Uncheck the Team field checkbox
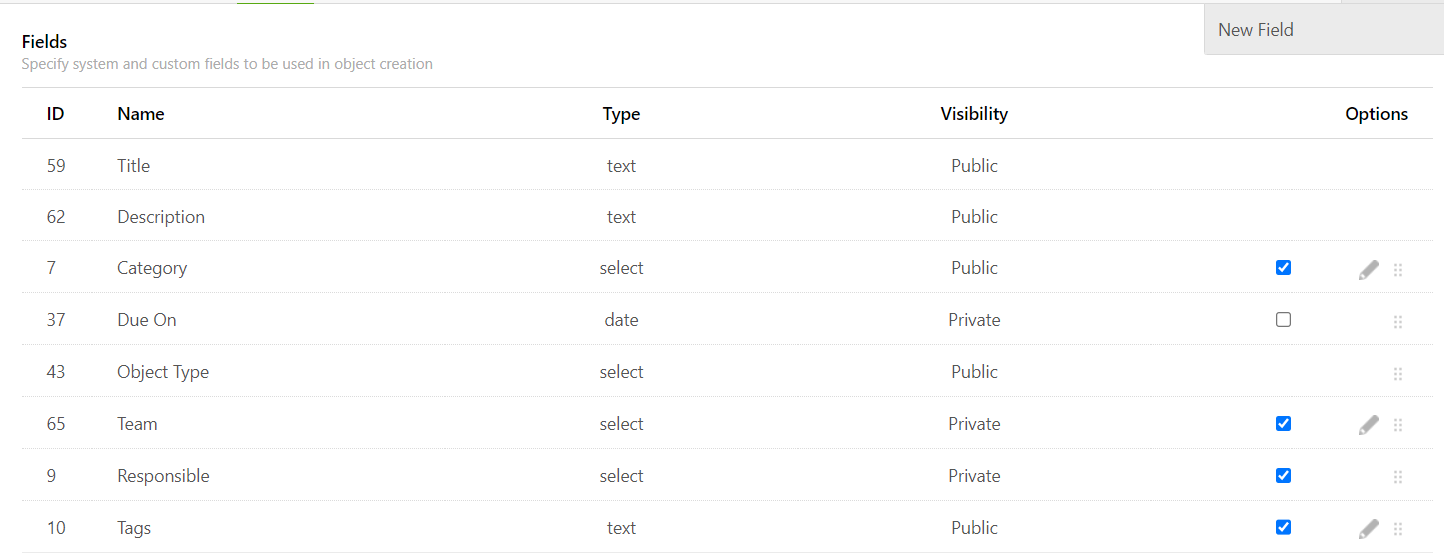 click(1284, 423)
